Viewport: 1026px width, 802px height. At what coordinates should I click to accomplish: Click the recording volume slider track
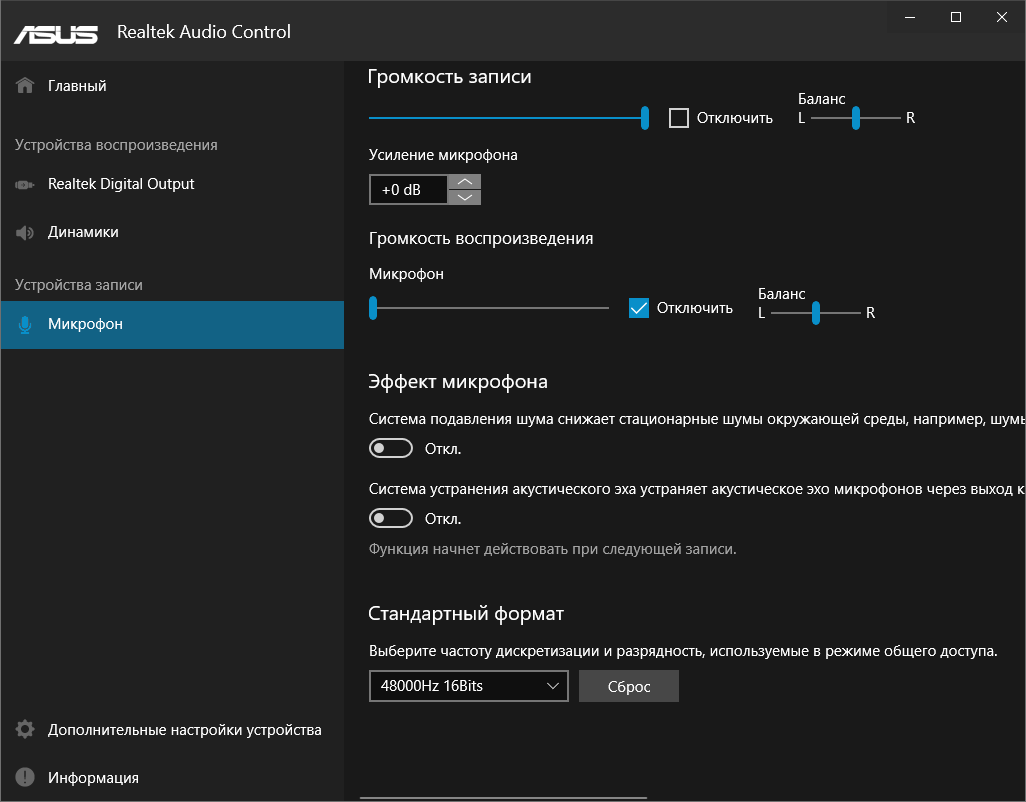tap(500, 118)
